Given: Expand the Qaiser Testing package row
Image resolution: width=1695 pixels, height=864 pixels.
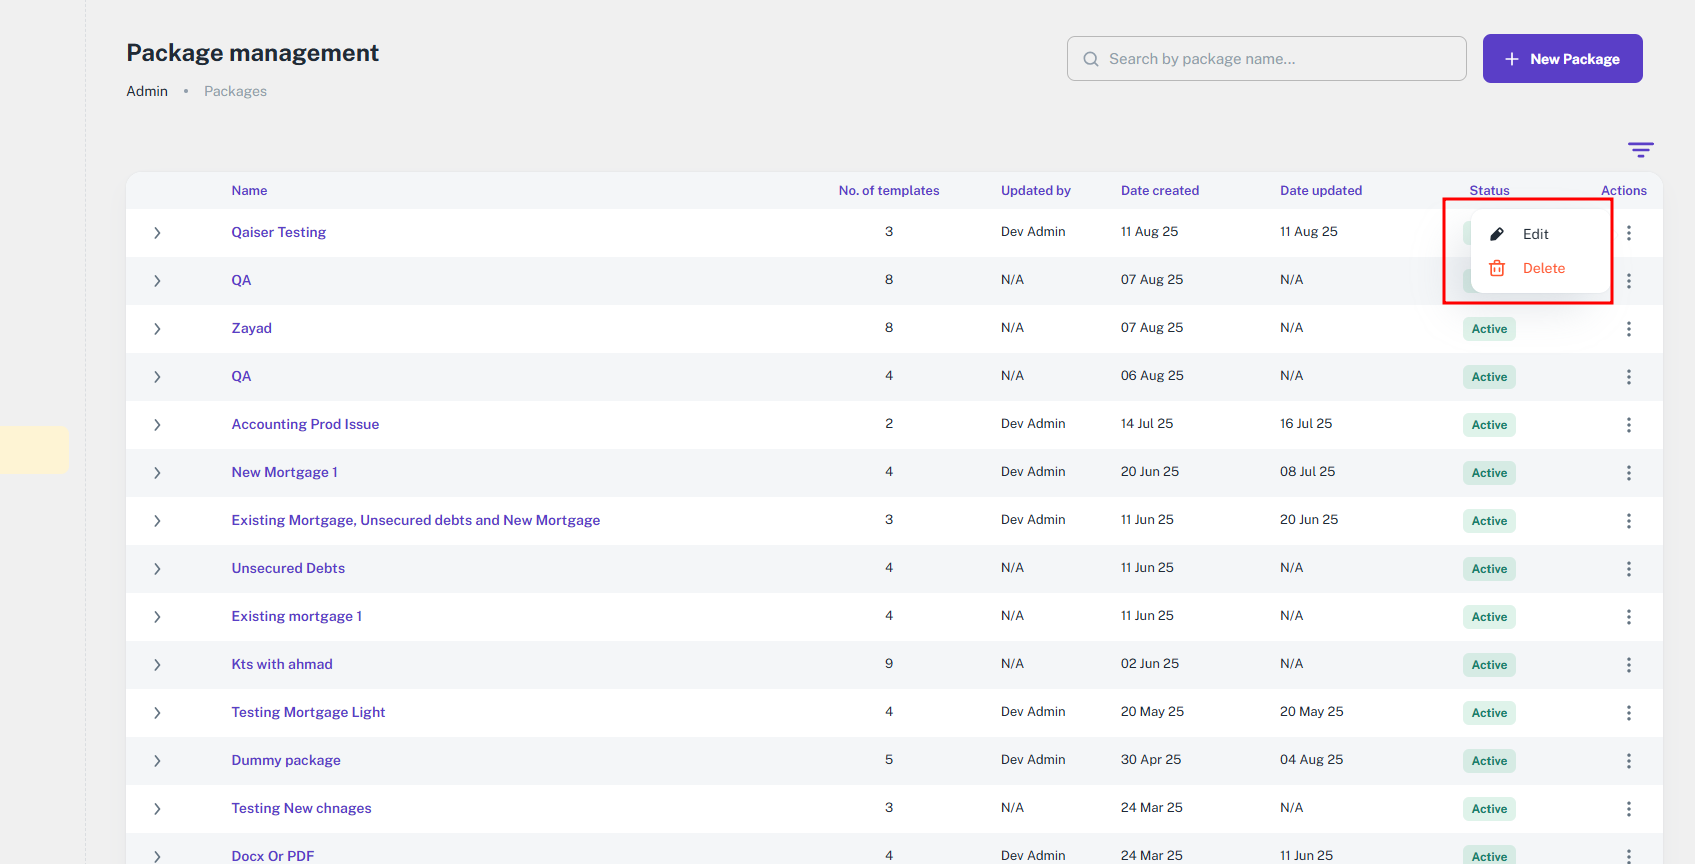Looking at the screenshot, I should (x=157, y=233).
